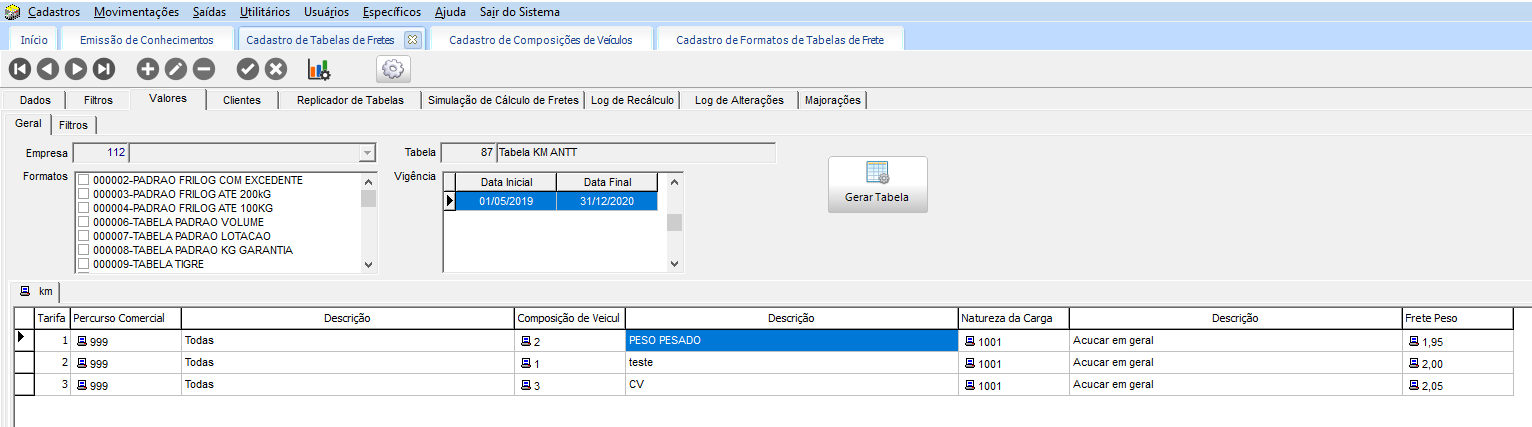Open the Cadastros menu
Image resolution: width=1532 pixels, height=427 pixels.
tap(55, 12)
